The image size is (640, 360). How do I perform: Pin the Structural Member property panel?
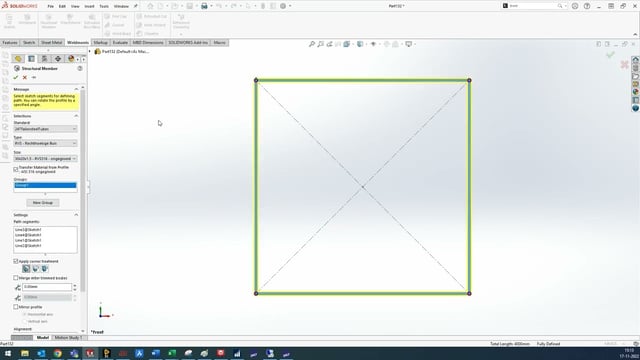[34, 77]
